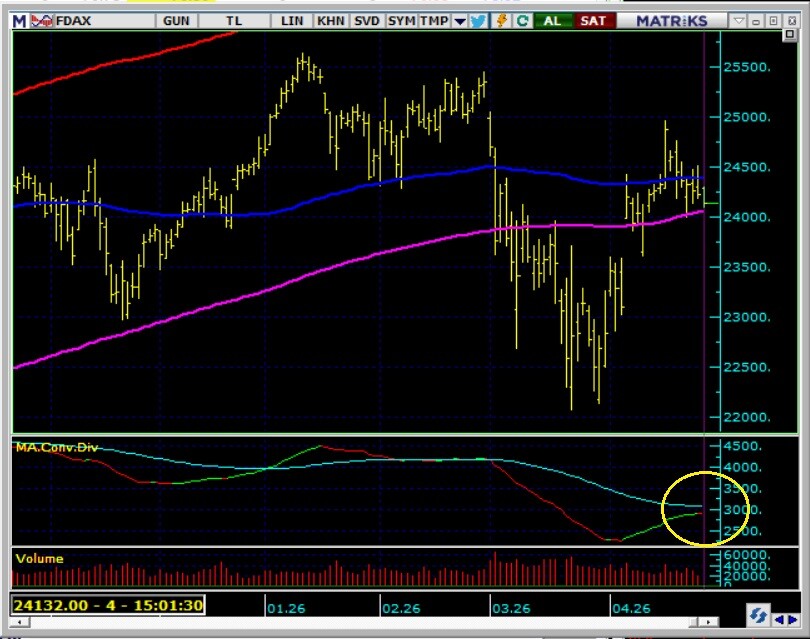Click the chart icon beside FDAX
Image resolution: width=810 pixels, height=639 pixels.
point(40,20)
